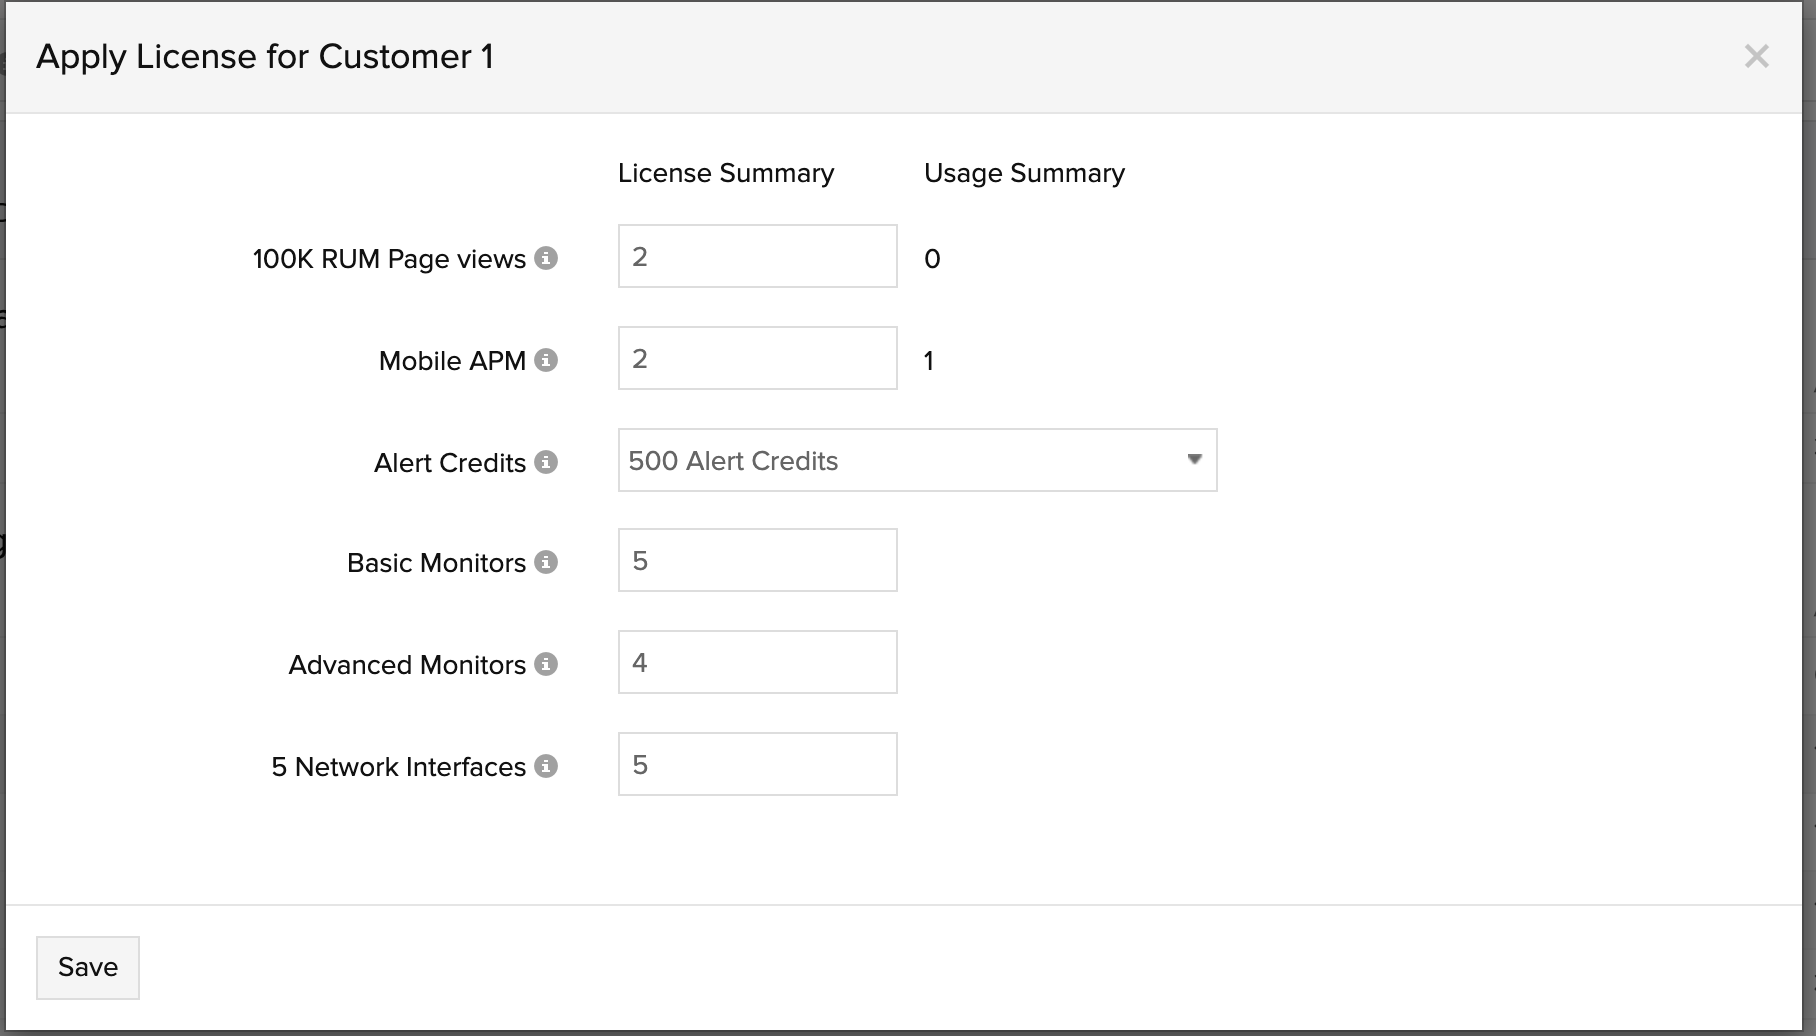Click the dialog title Apply License for Customer 1
This screenshot has height=1036, width=1816.
point(265,57)
